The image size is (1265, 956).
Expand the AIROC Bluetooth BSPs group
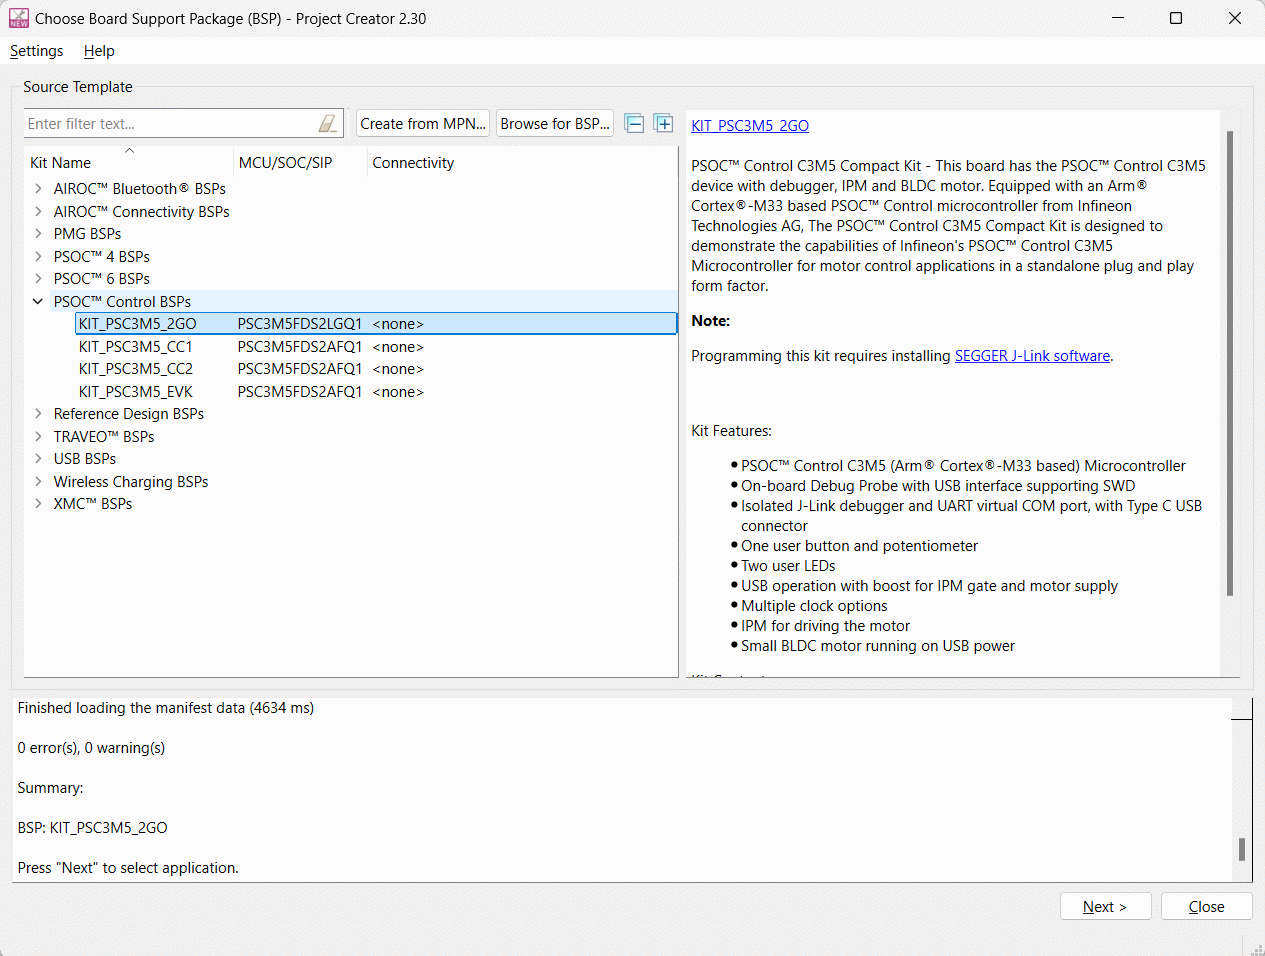point(38,188)
